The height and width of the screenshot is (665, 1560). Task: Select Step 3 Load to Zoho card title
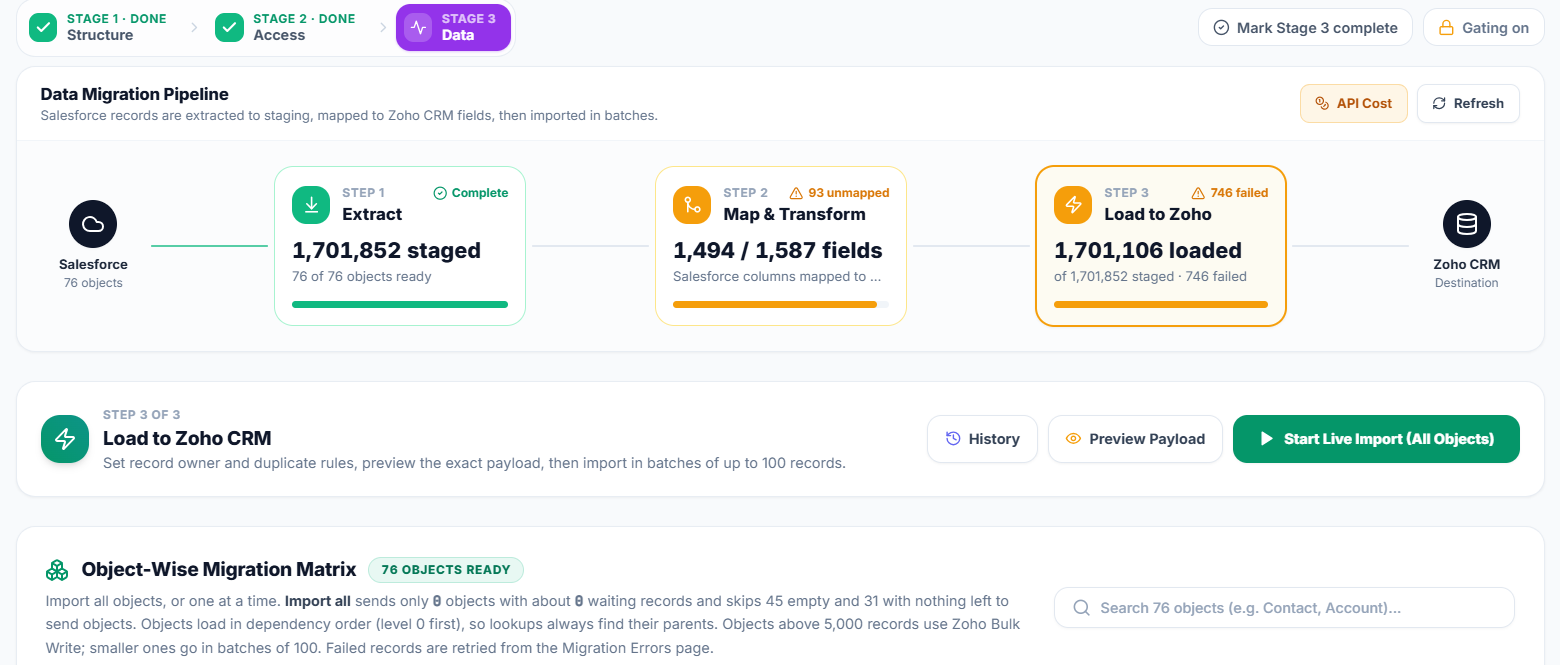point(1158,214)
